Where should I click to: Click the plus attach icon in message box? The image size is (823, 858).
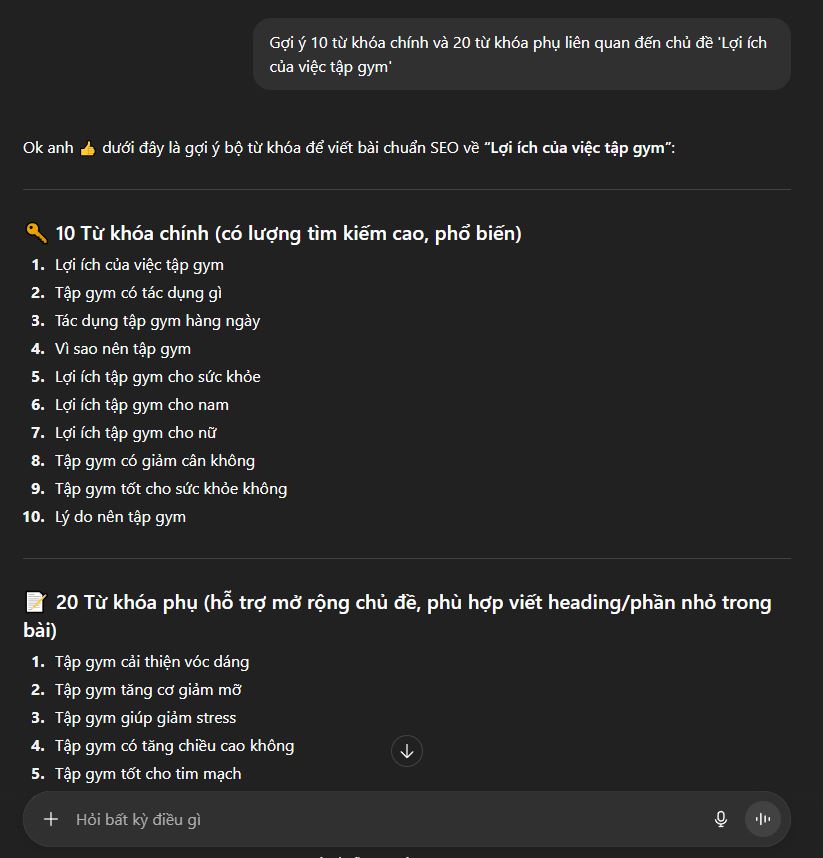pyautogui.click(x=51, y=819)
